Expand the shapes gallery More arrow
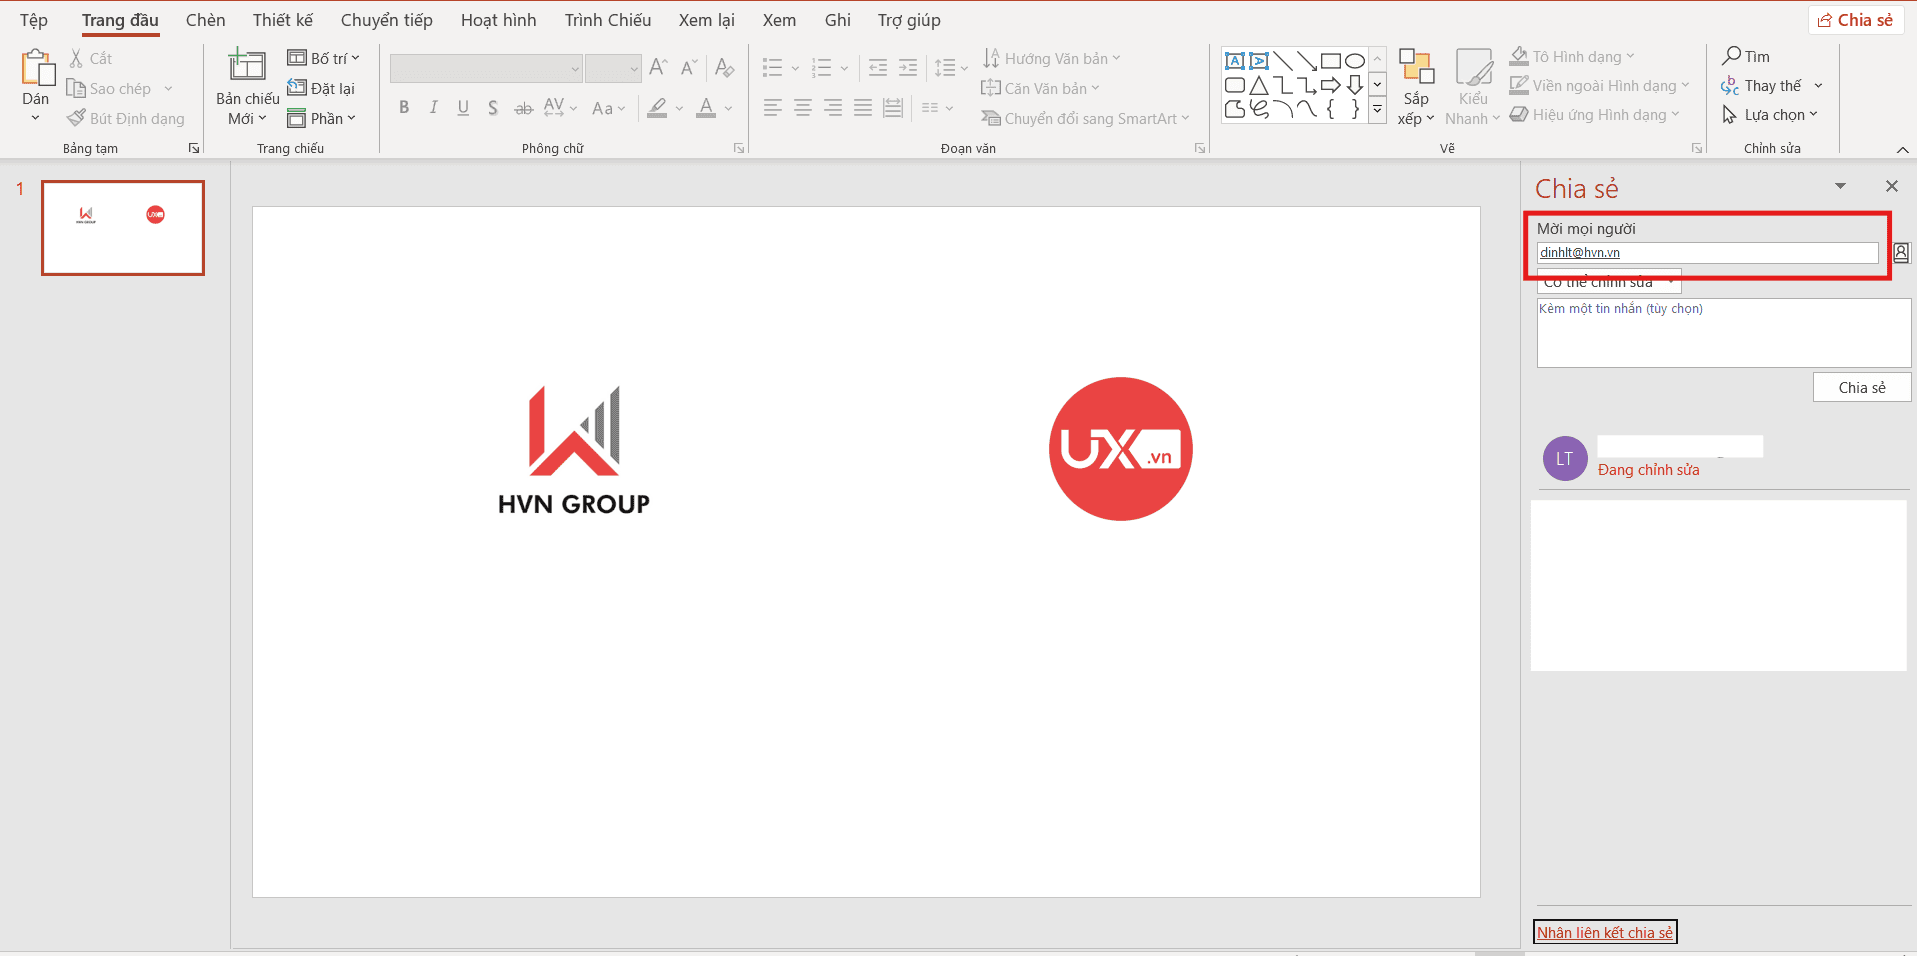This screenshot has width=1917, height=956. (x=1377, y=110)
